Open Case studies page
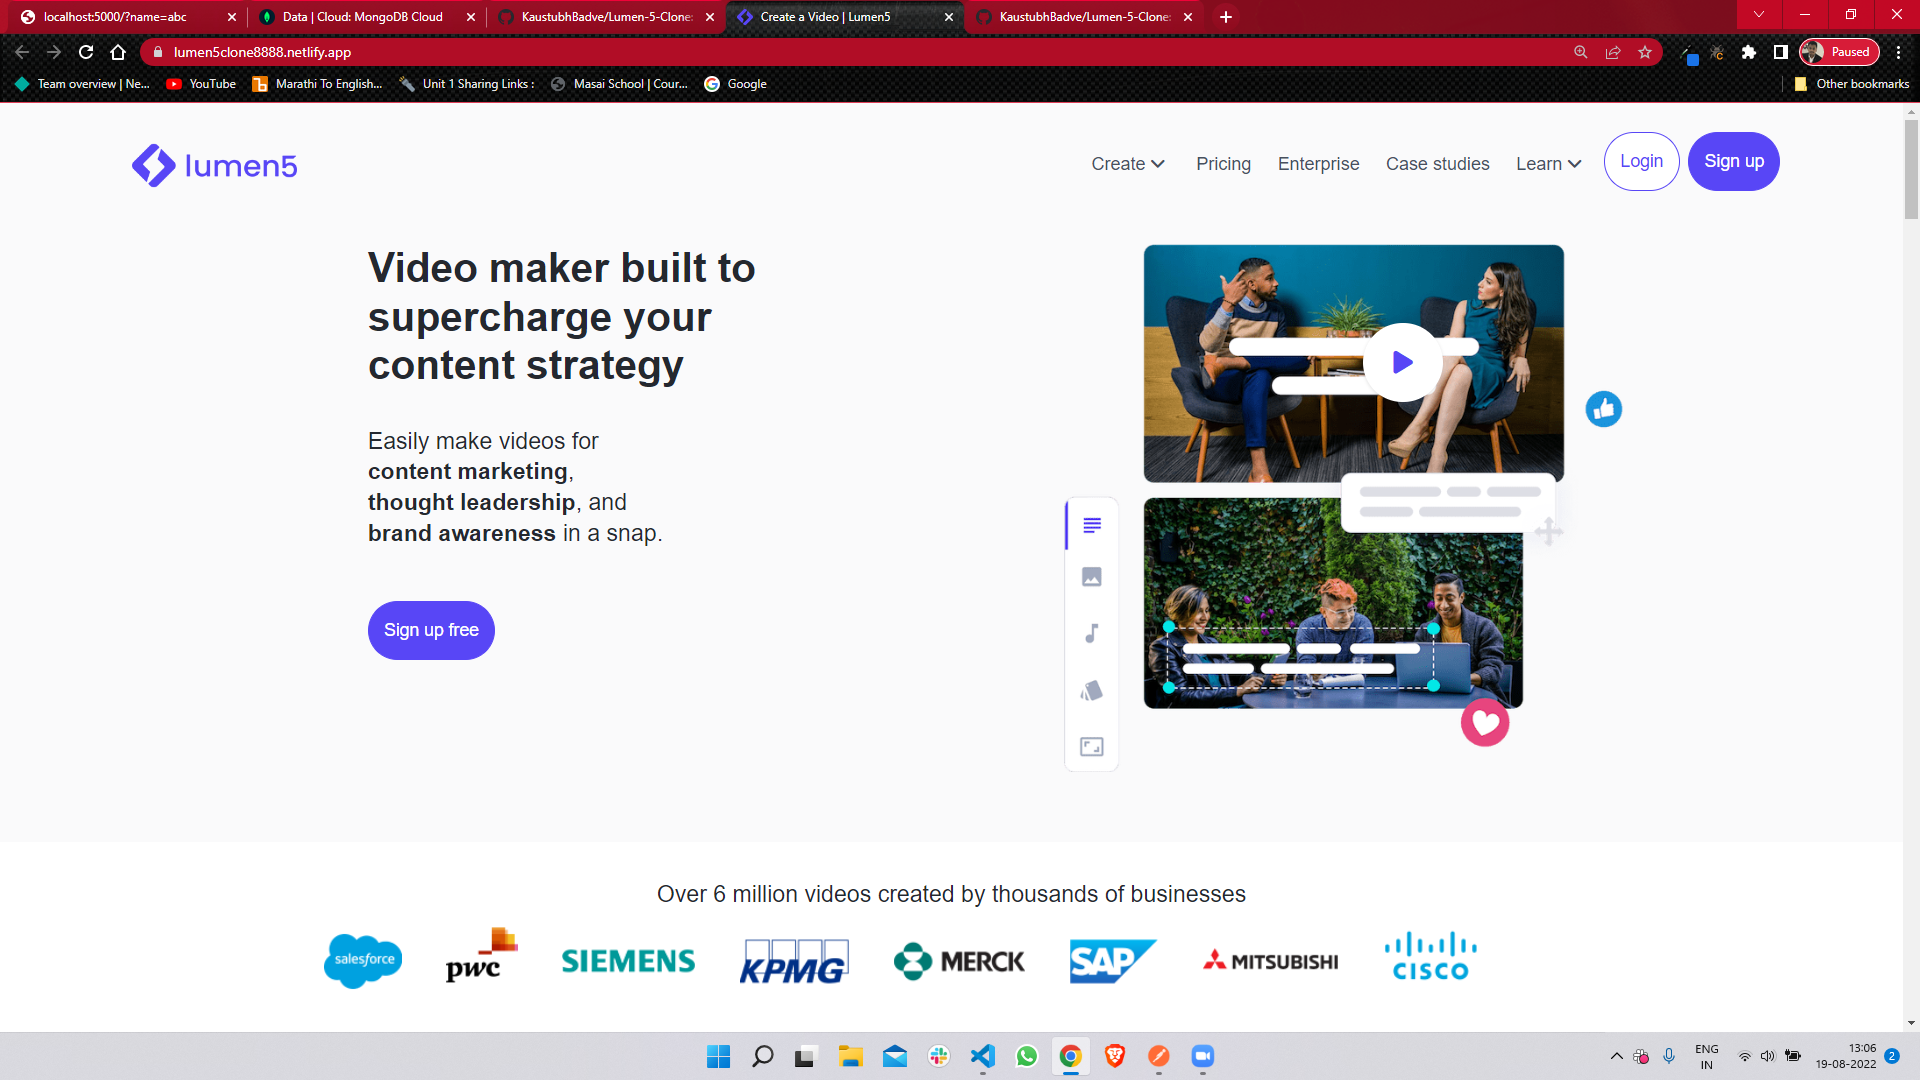 coord(1437,164)
